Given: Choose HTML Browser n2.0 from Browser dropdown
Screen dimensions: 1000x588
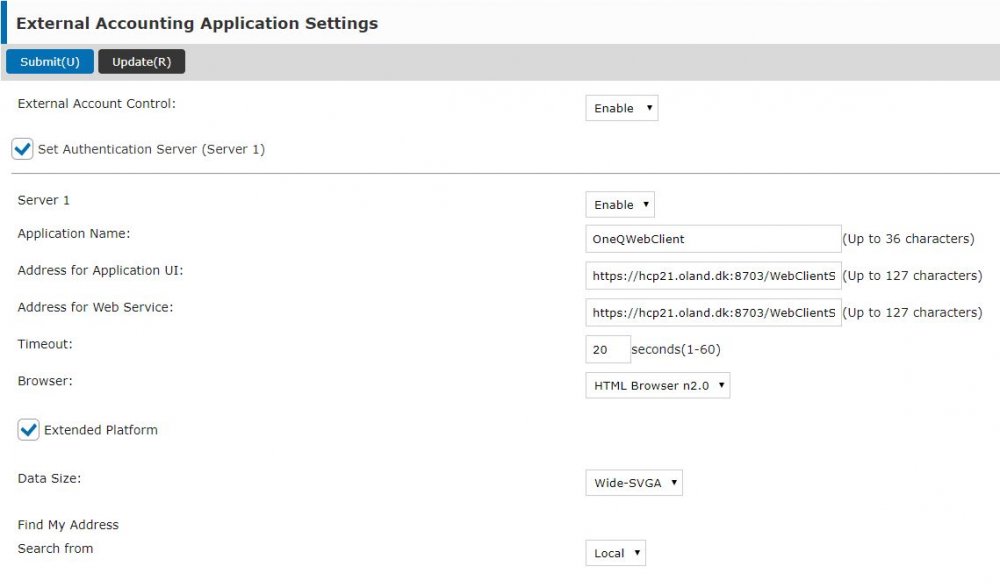Looking at the screenshot, I should [657, 385].
